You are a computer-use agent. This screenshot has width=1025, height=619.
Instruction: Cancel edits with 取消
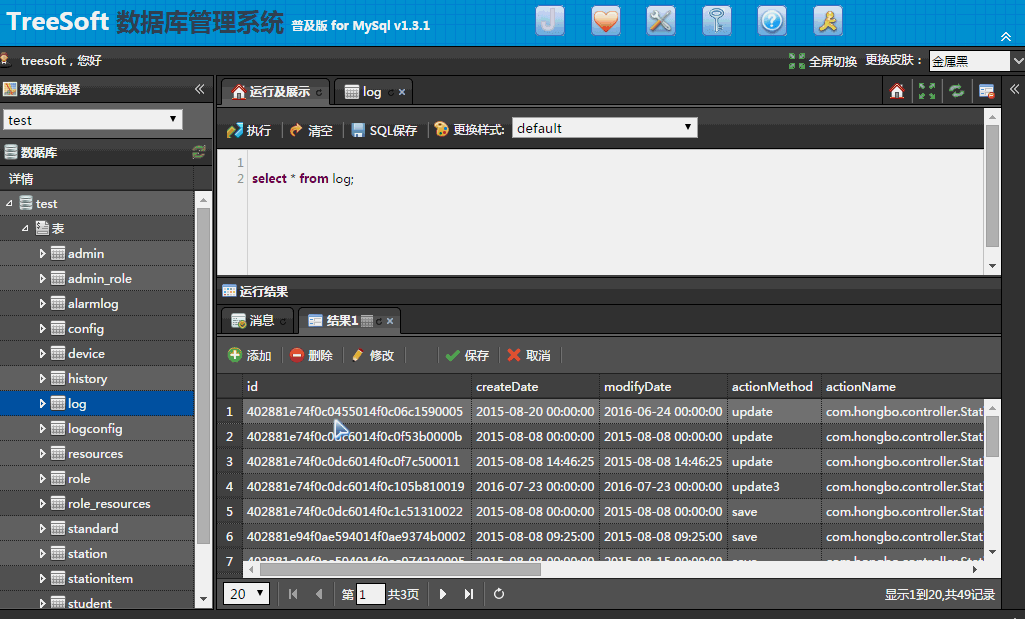coord(529,355)
